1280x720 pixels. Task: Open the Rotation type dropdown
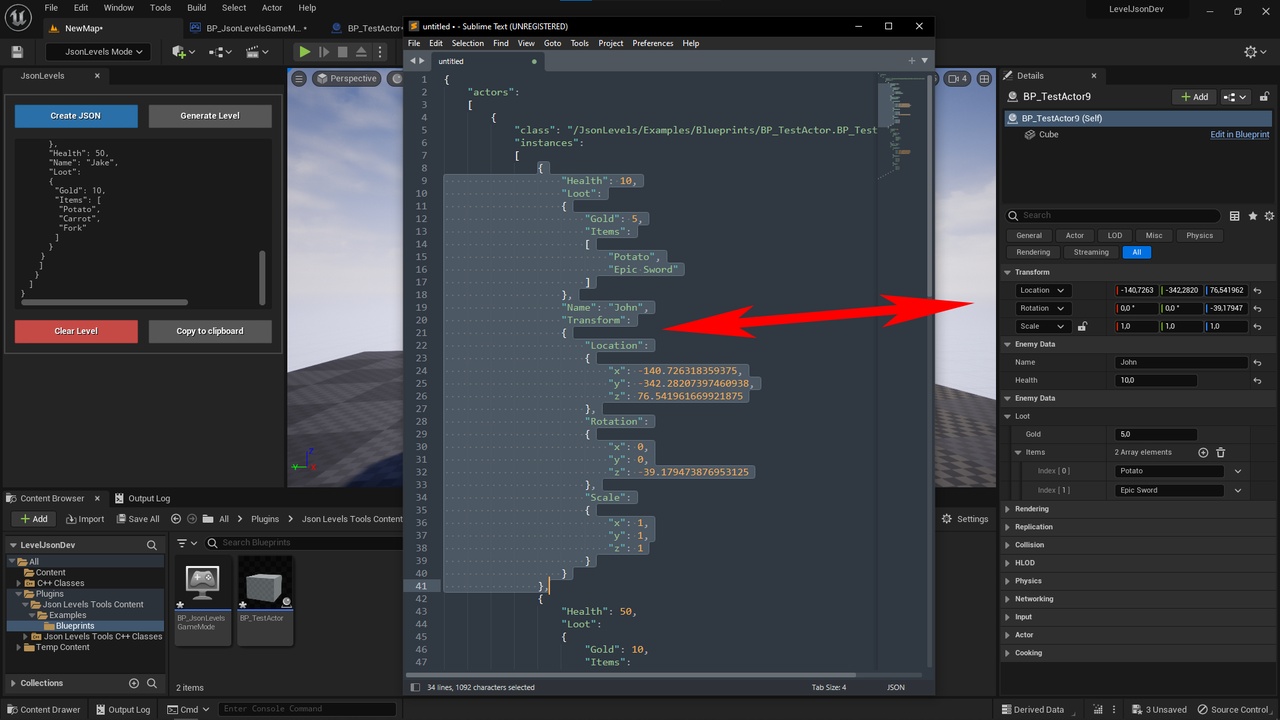[x=1041, y=309]
